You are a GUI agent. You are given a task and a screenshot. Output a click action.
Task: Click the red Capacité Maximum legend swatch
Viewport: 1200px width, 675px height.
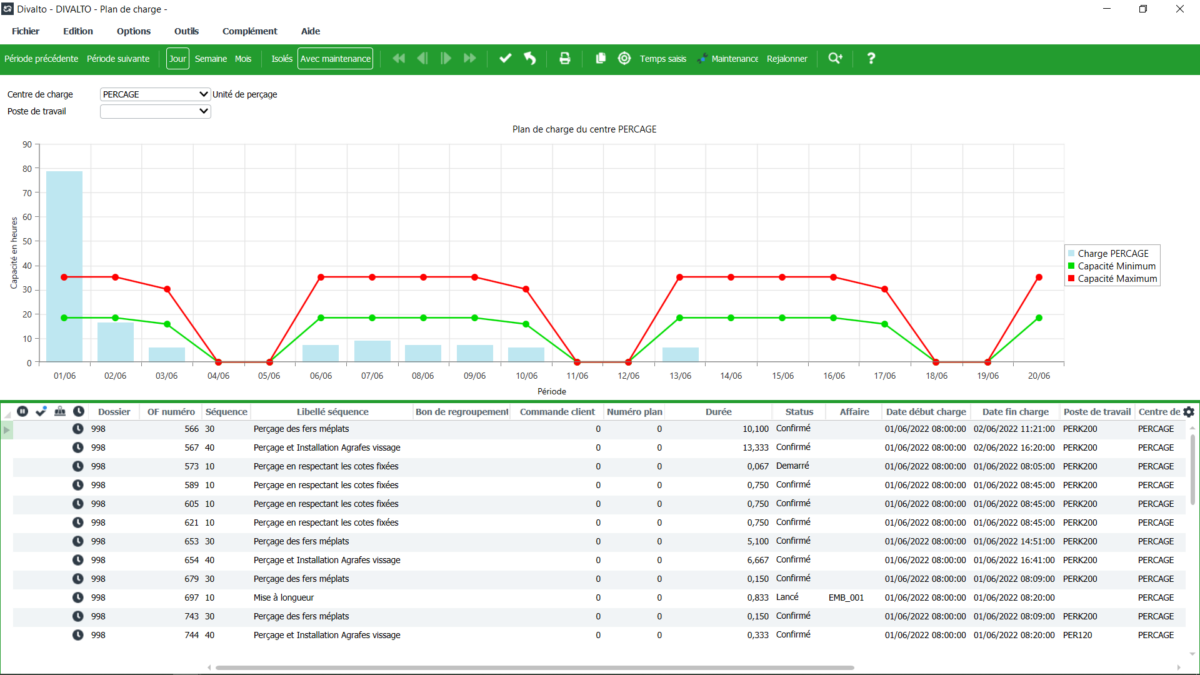pos(1071,279)
